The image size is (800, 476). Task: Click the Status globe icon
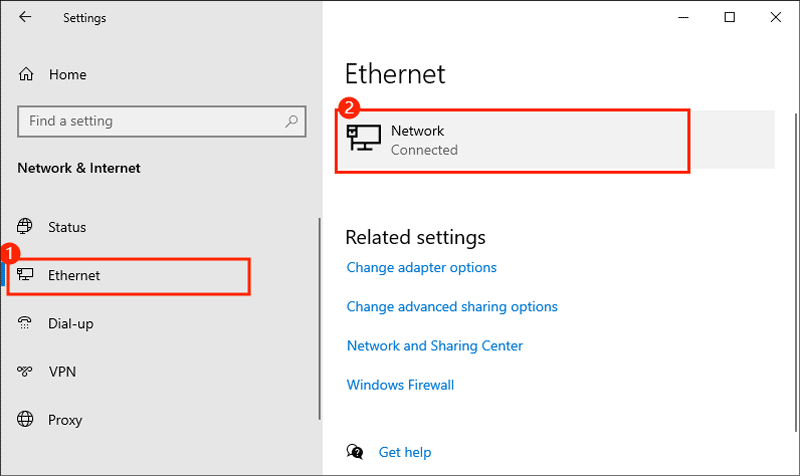[x=25, y=226]
